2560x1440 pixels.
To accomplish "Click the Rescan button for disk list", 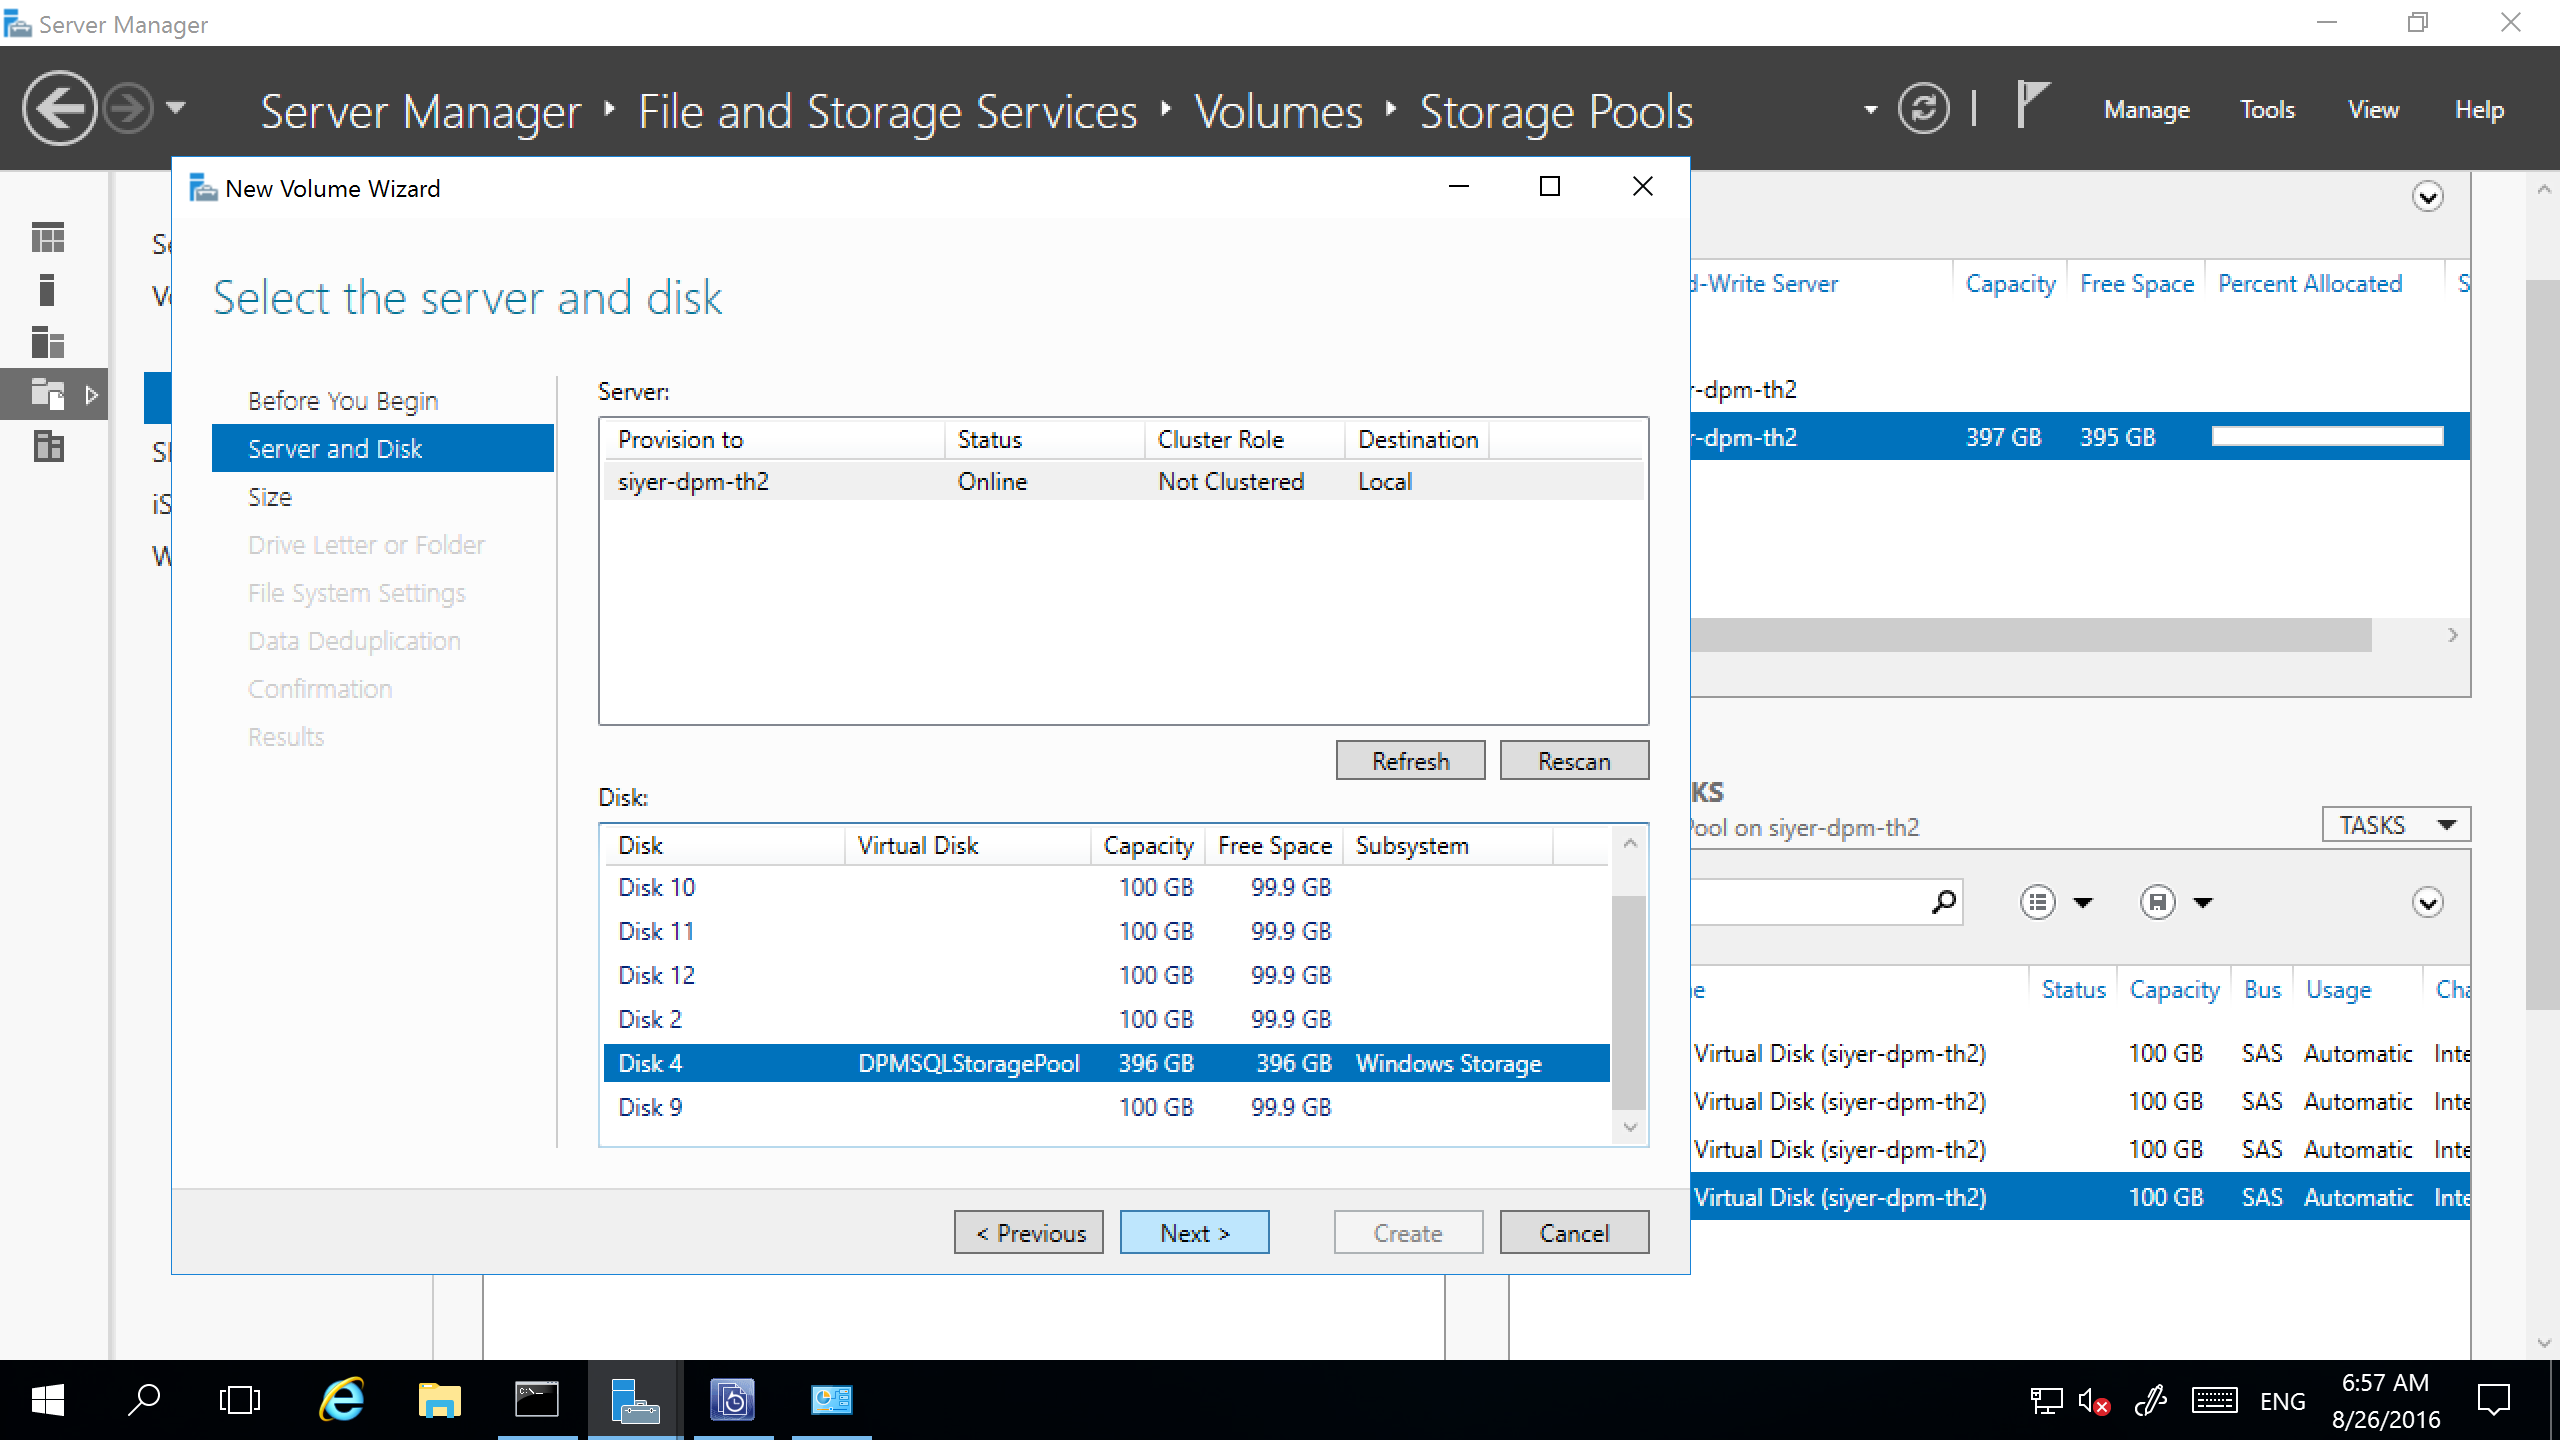I will [1572, 761].
